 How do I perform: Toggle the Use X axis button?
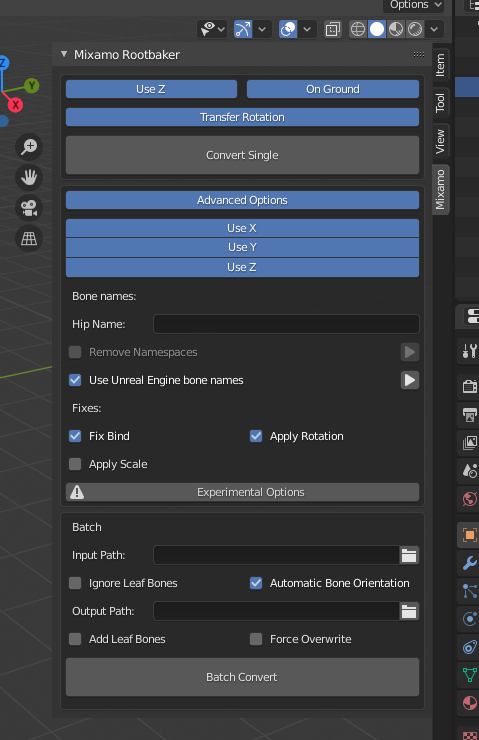[242, 228]
